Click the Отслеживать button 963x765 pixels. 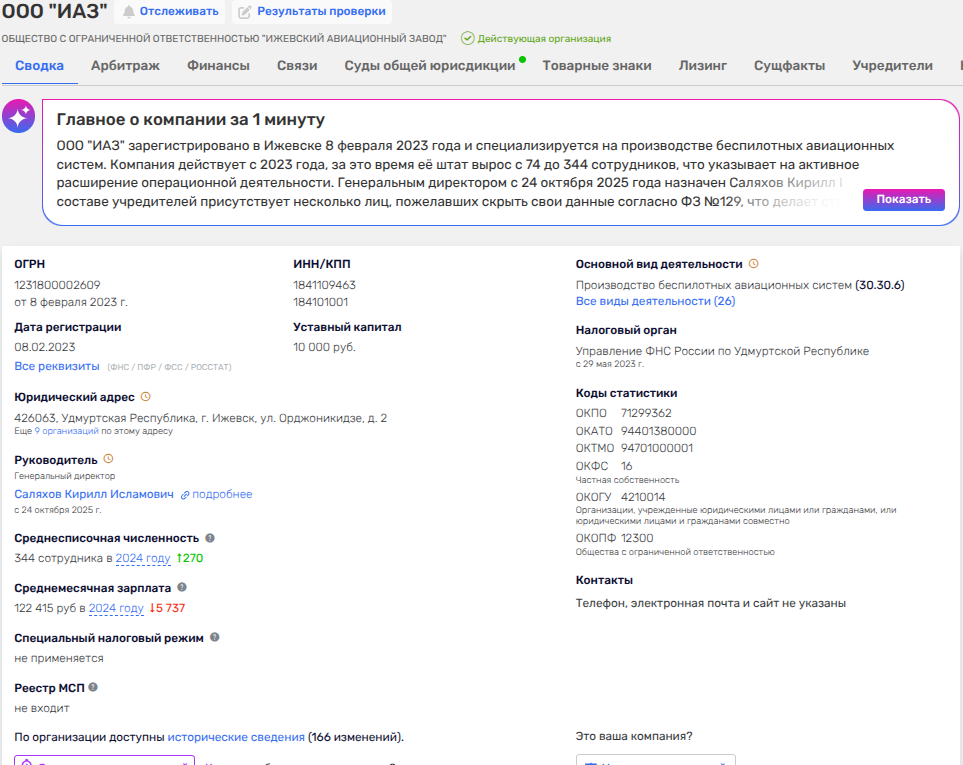(x=171, y=12)
